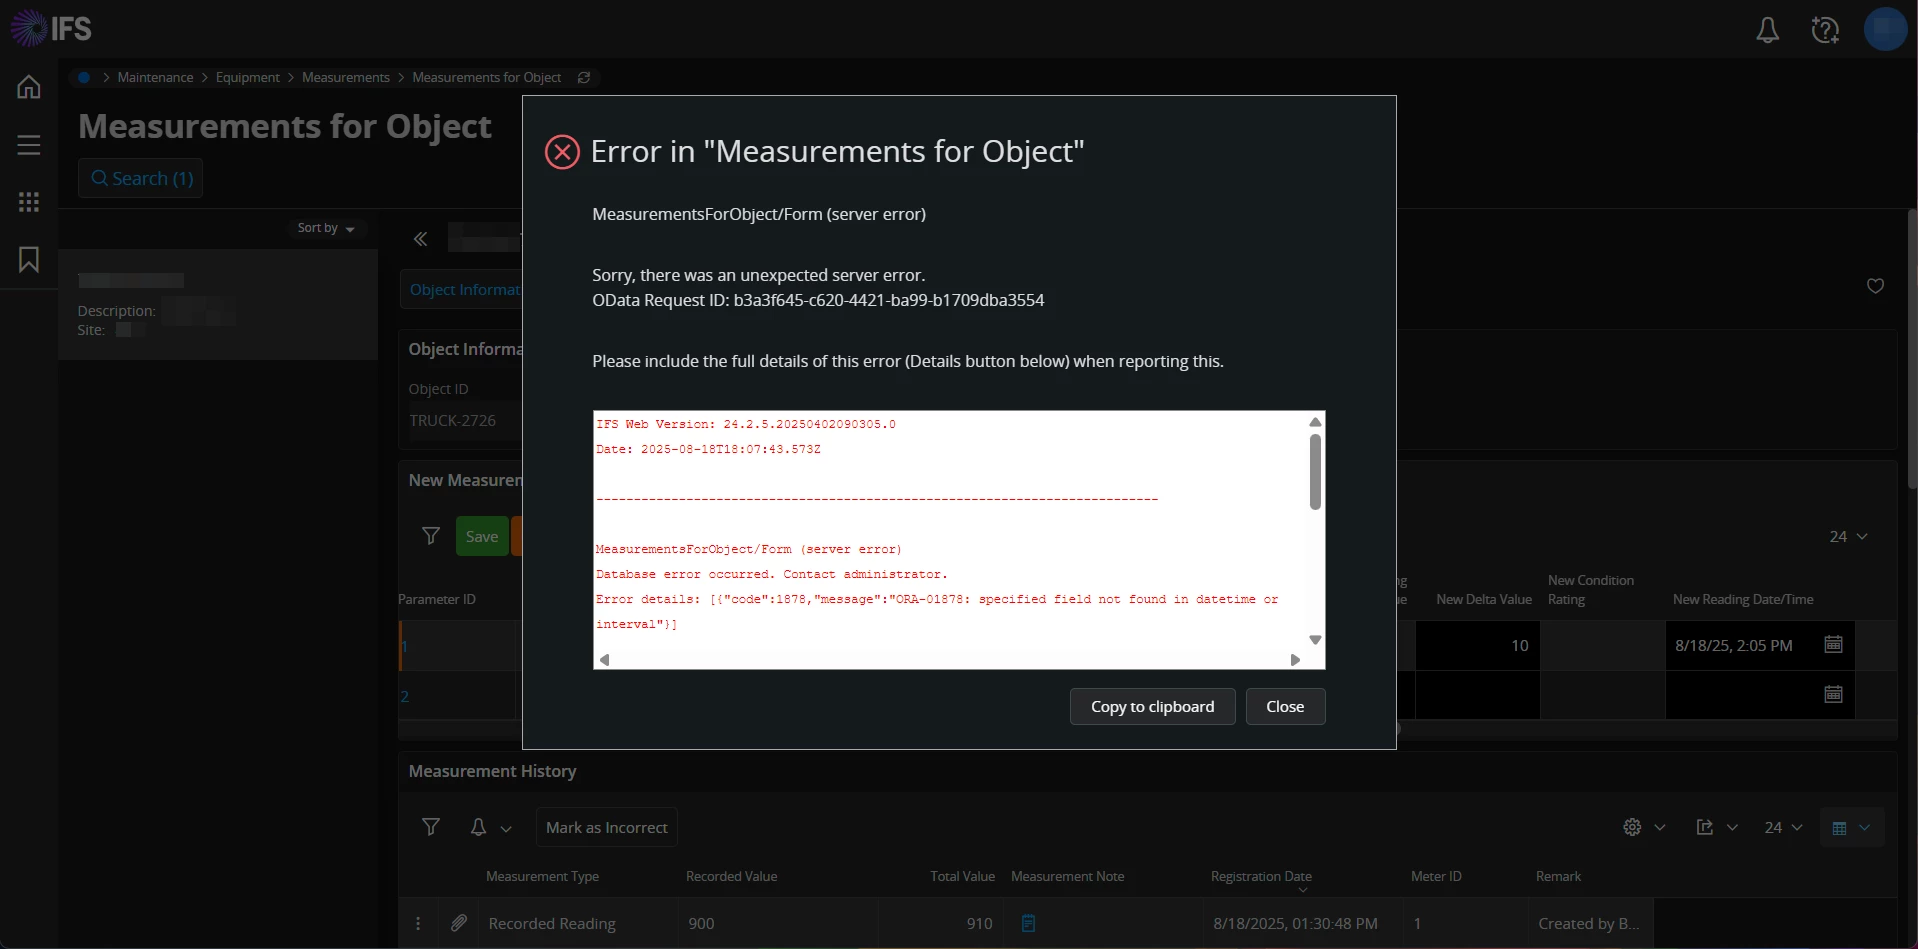Screen dimensions: 1918x949
Task: Open Maintenance in breadcrumb
Action: tap(155, 77)
